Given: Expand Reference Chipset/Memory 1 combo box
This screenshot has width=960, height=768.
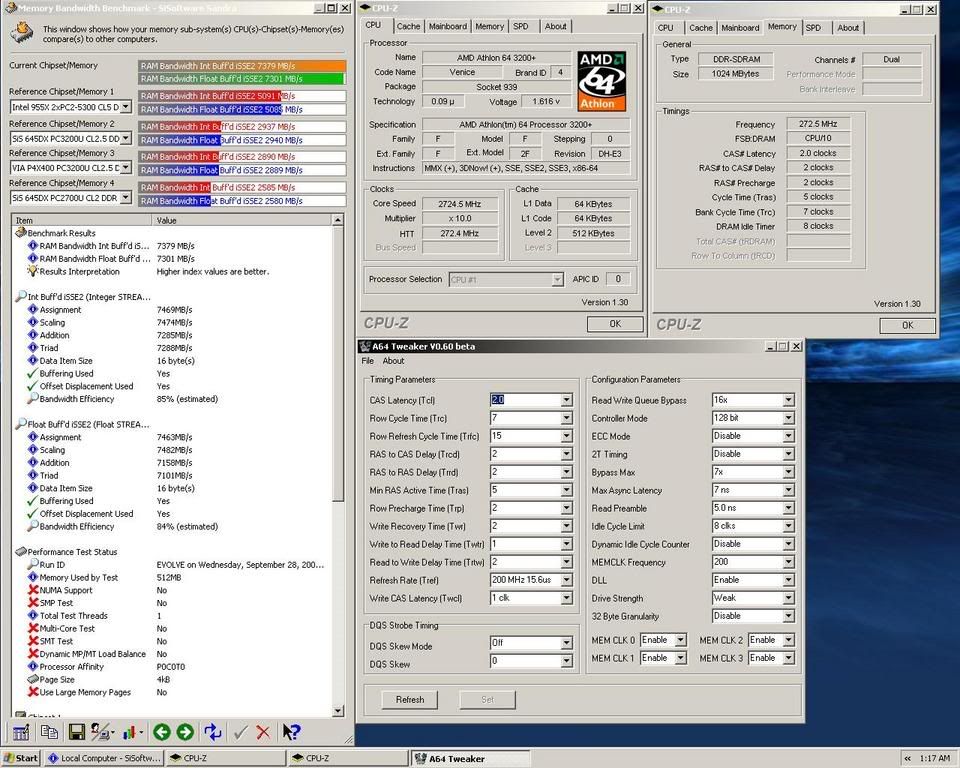Looking at the screenshot, I should click(125, 106).
